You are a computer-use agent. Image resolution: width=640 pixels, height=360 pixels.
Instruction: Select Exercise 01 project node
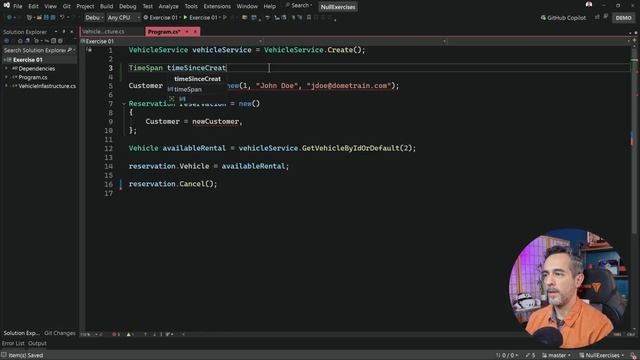tap(27, 60)
